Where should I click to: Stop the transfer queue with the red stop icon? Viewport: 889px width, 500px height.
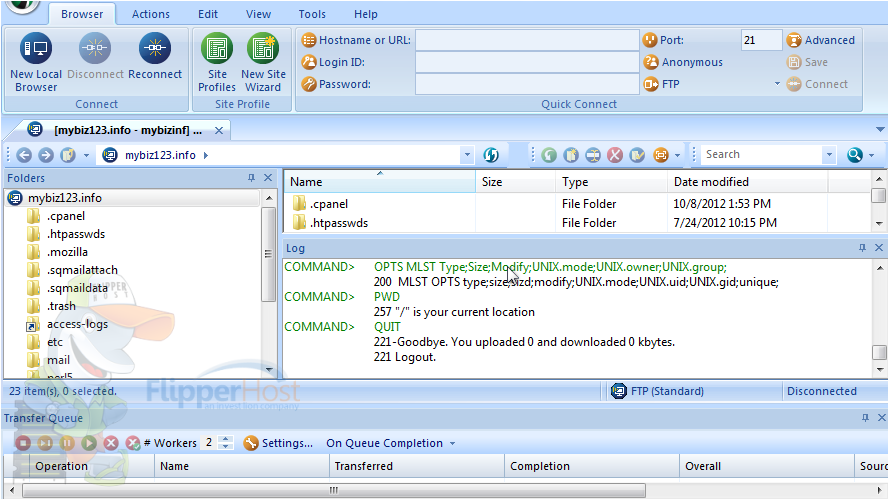[23, 443]
